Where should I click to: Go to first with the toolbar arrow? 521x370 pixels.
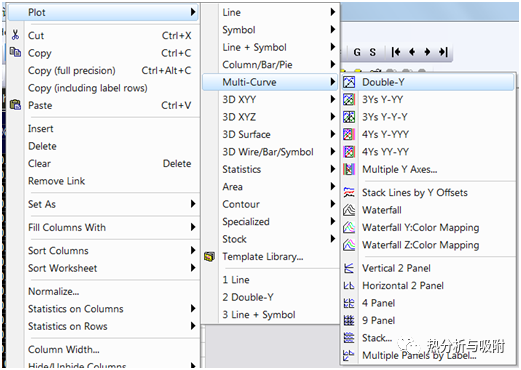(x=396, y=52)
